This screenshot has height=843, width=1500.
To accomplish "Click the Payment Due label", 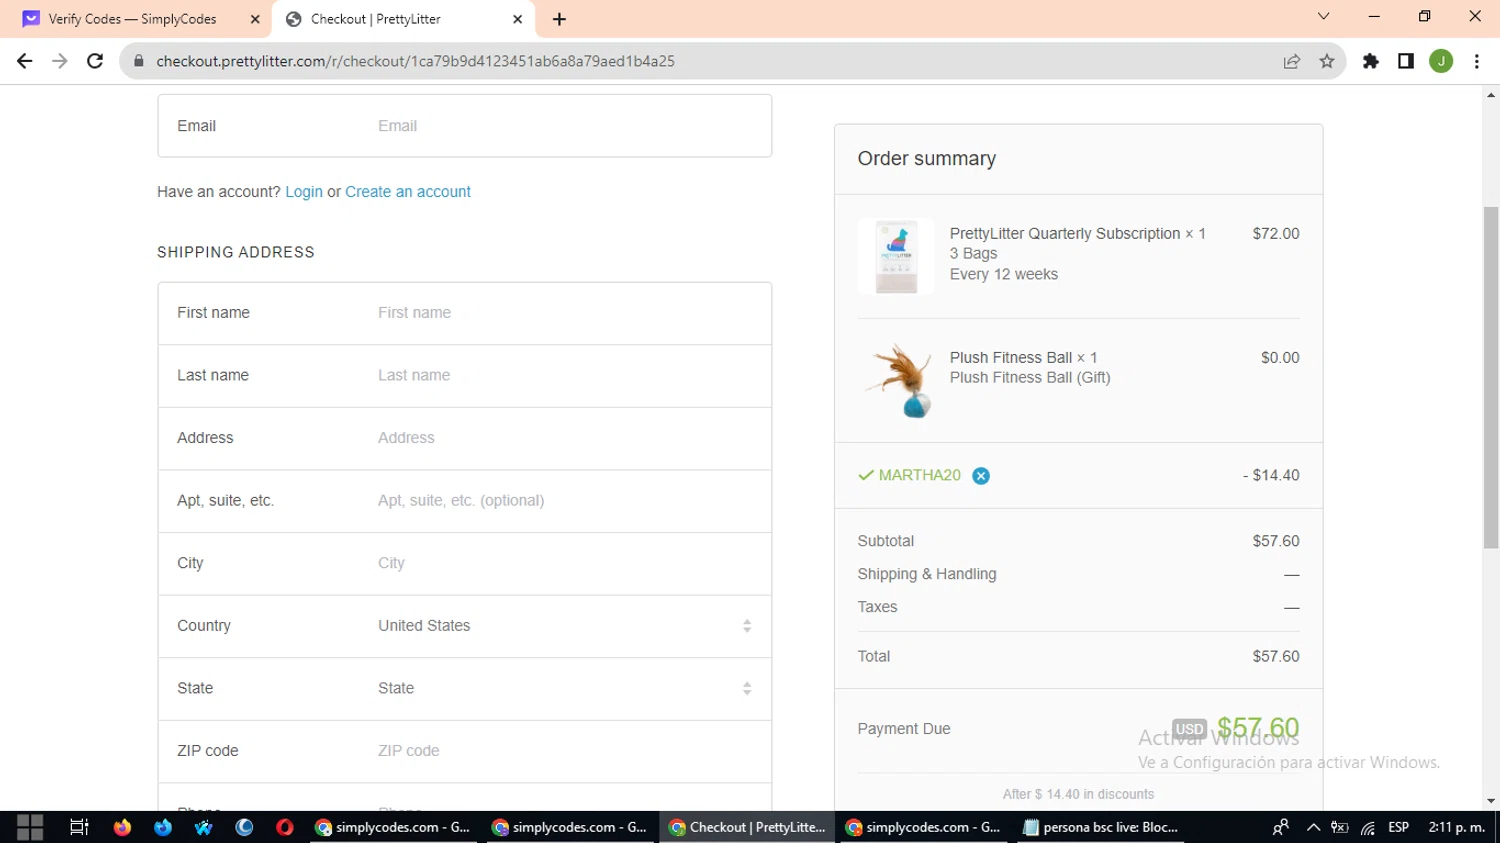I will pos(904,729).
